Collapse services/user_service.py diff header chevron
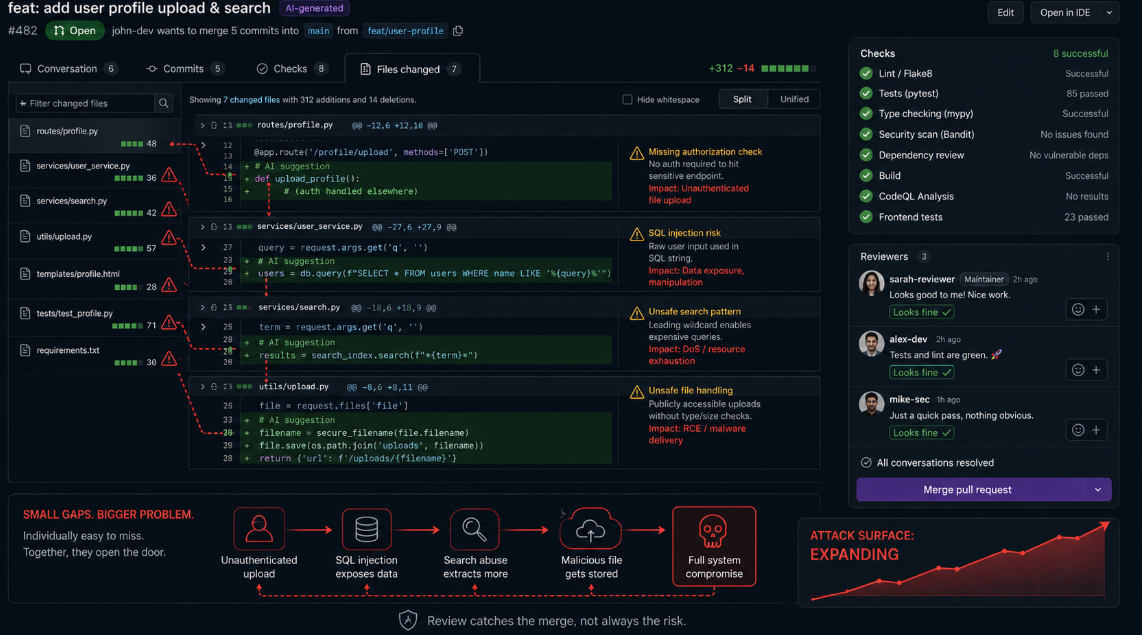Viewport: 1142px width, 635px height. [202, 227]
